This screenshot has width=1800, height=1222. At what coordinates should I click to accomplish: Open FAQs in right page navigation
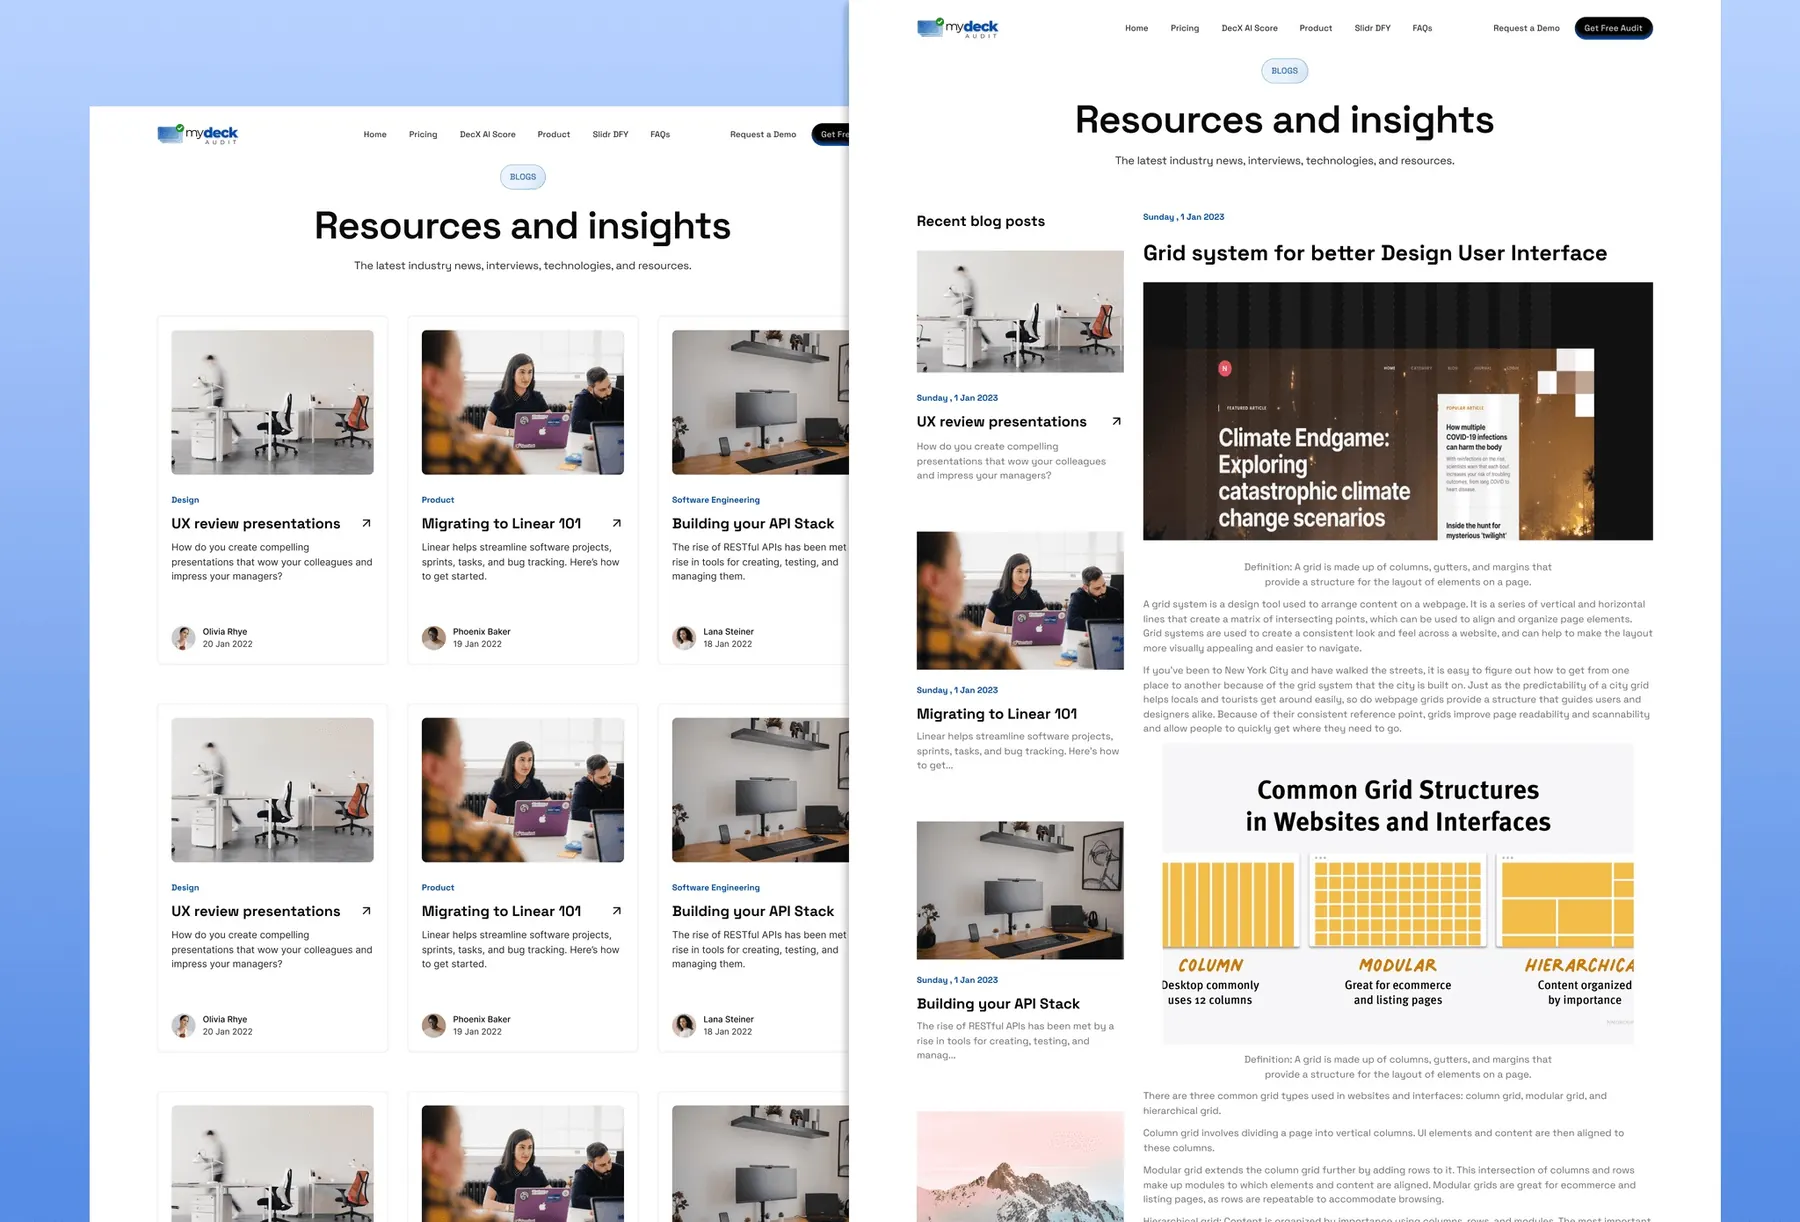[1422, 28]
